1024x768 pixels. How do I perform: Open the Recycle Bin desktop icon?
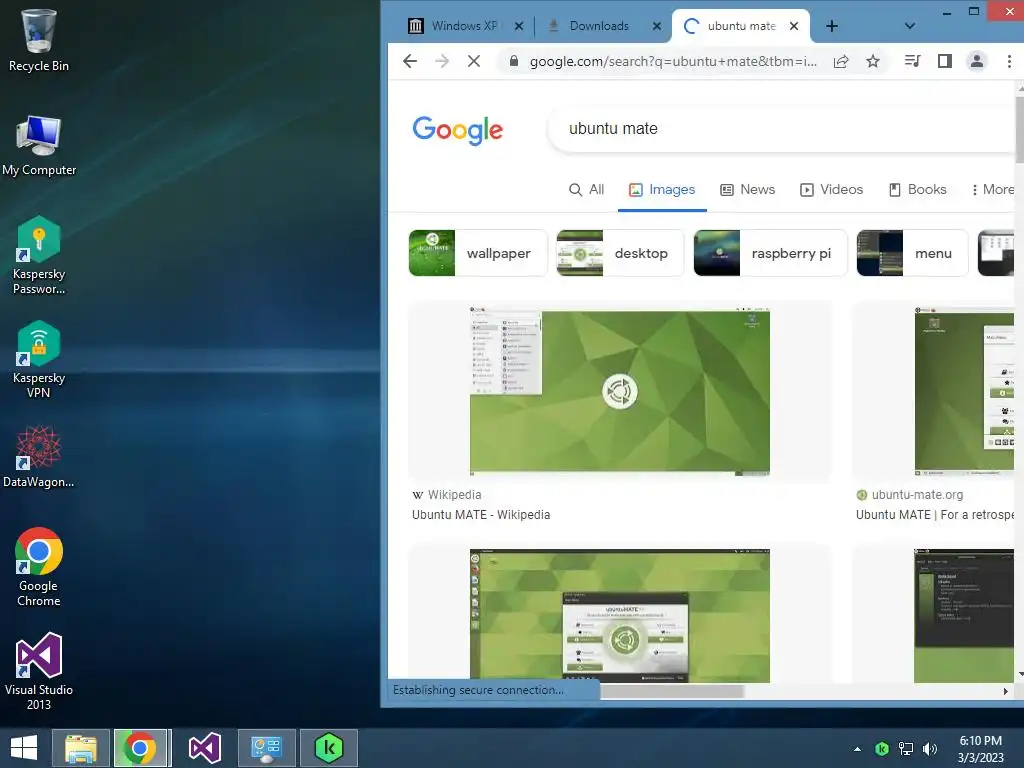coord(39,40)
